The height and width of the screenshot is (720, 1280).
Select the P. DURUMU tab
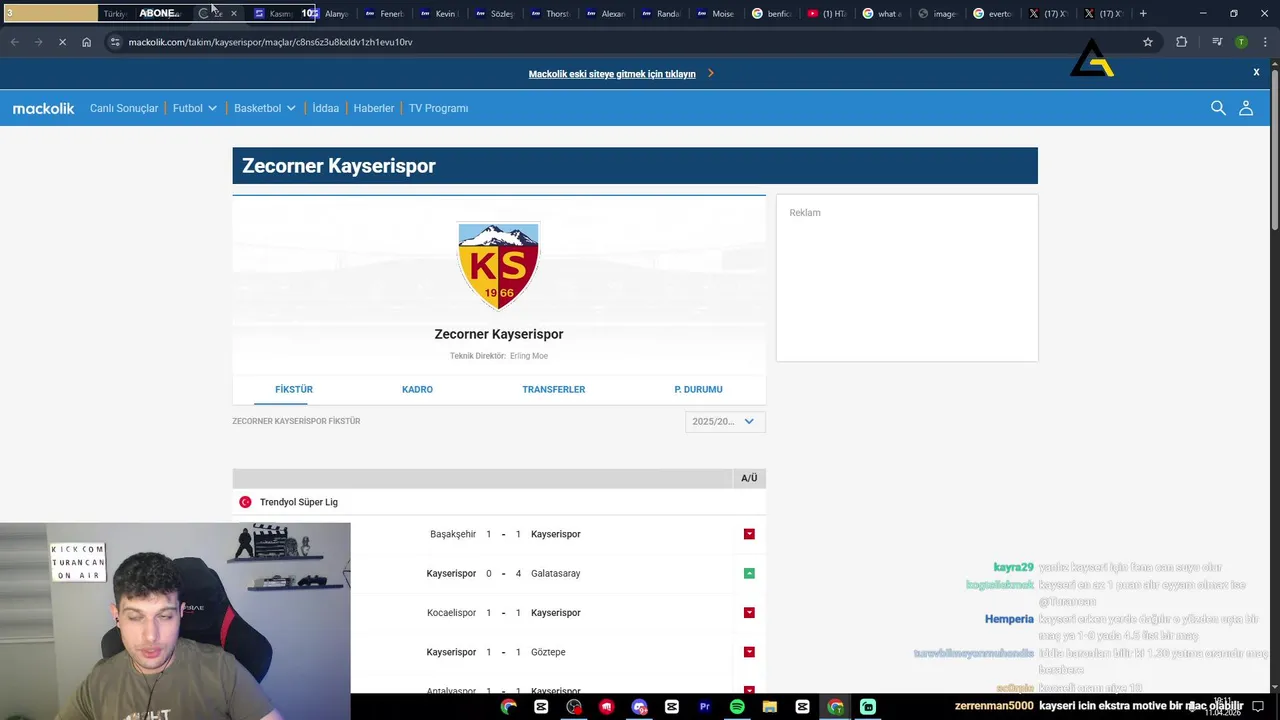pos(698,389)
